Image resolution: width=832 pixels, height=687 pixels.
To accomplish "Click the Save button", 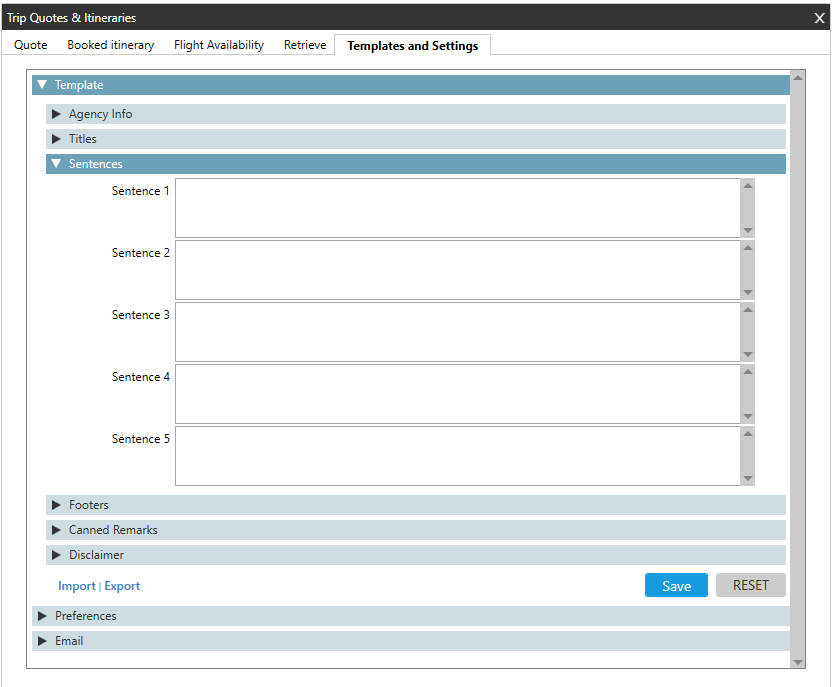I will [x=676, y=586].
